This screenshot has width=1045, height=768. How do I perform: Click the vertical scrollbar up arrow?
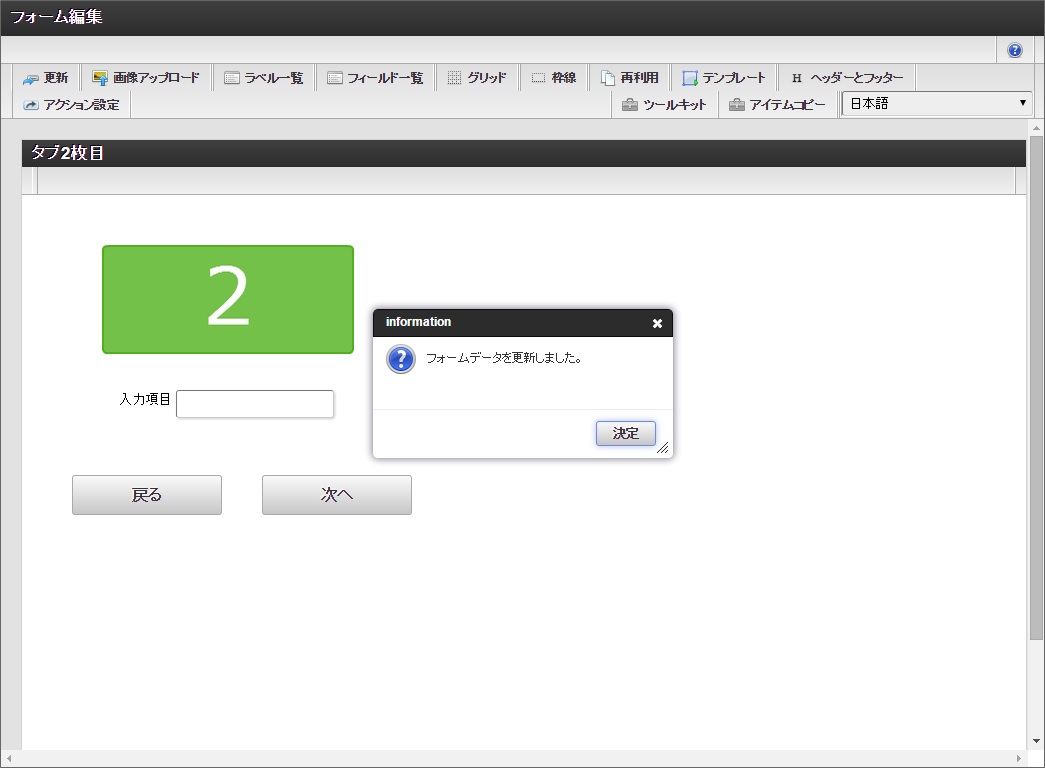(1036, 128)
